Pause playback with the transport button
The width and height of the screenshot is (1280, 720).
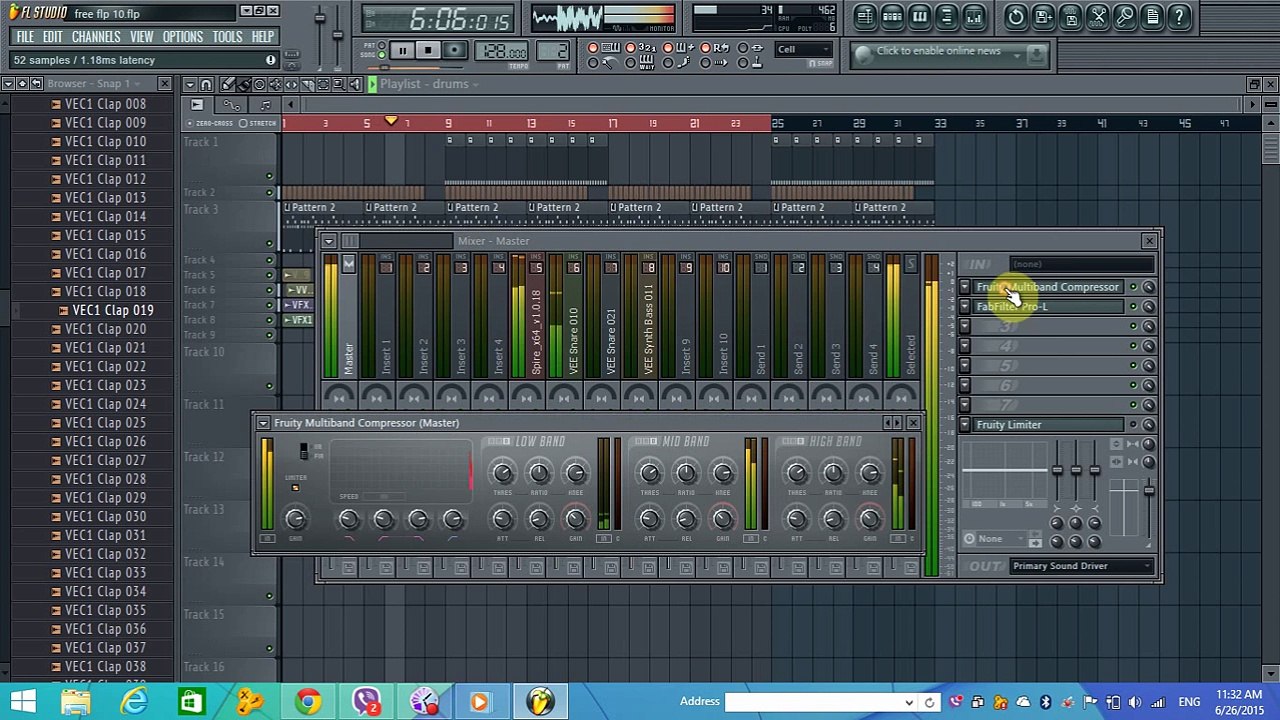click(402, 51)
